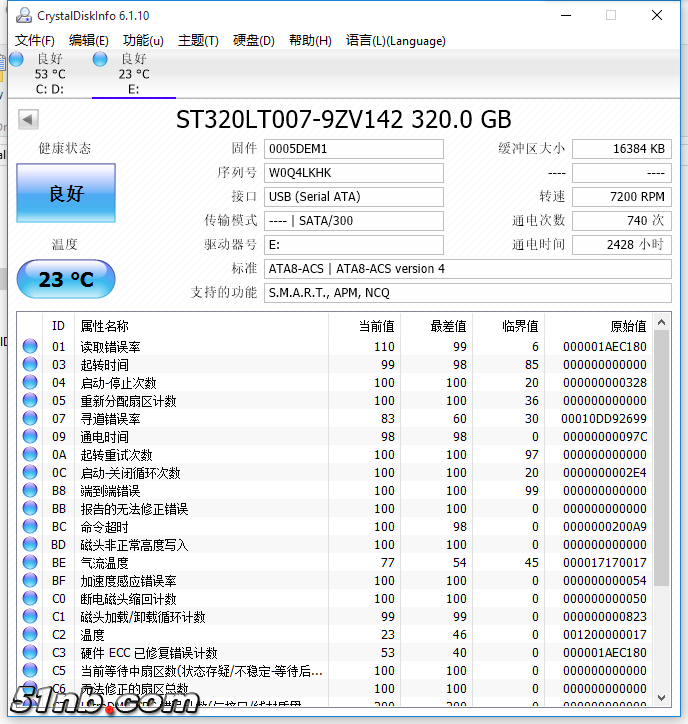Click the serial number field W0Q4LKHK
The width and height of the screenshot is (688, 724).
pos(354,173)
